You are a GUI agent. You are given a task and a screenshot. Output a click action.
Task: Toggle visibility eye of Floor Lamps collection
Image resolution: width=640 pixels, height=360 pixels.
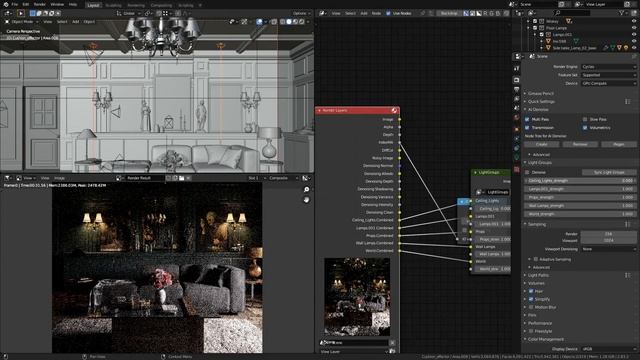click(634, 28)
